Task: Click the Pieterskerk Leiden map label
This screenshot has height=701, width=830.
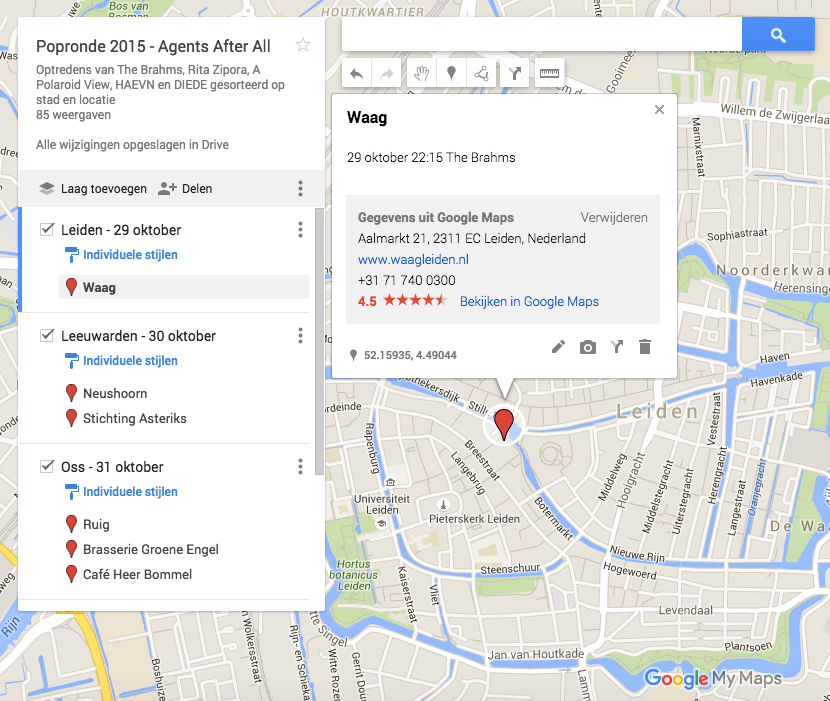Action: tap(474, 519)
